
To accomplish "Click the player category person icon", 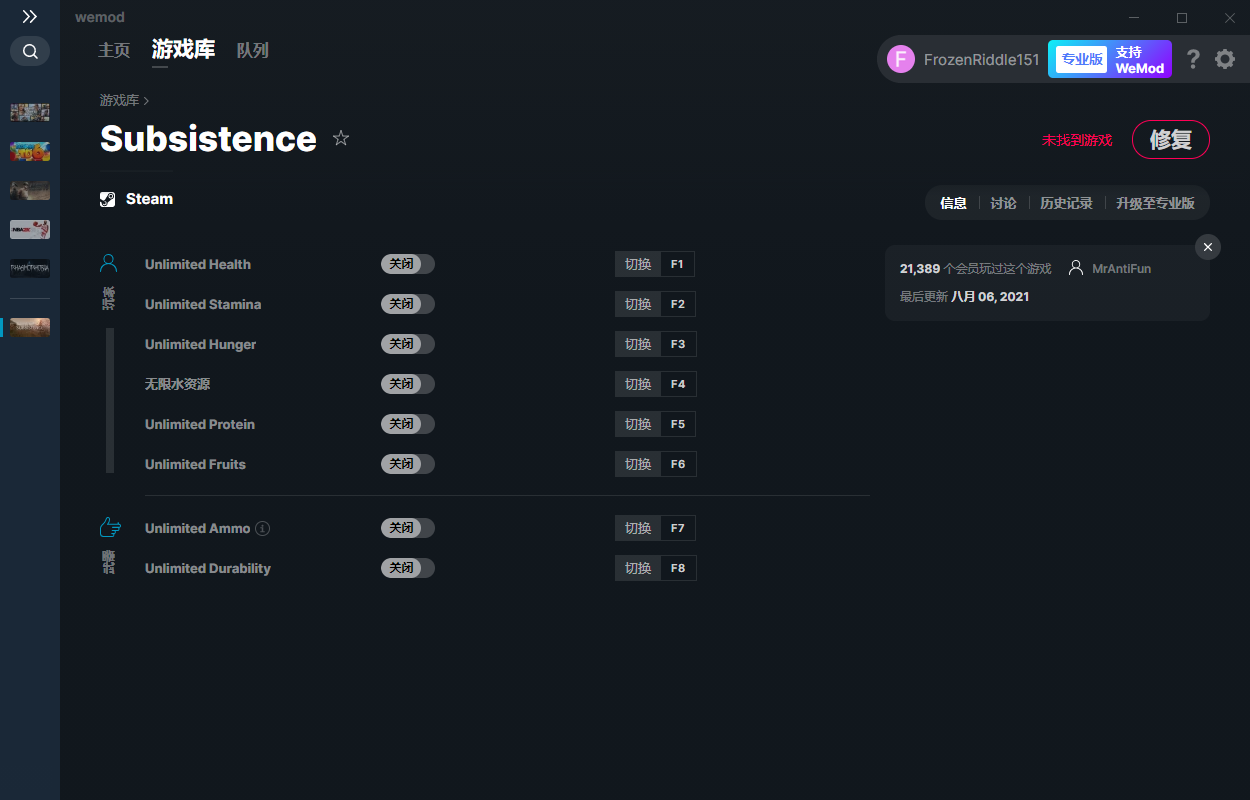I will pyautogui.click(x=109, y=264).
